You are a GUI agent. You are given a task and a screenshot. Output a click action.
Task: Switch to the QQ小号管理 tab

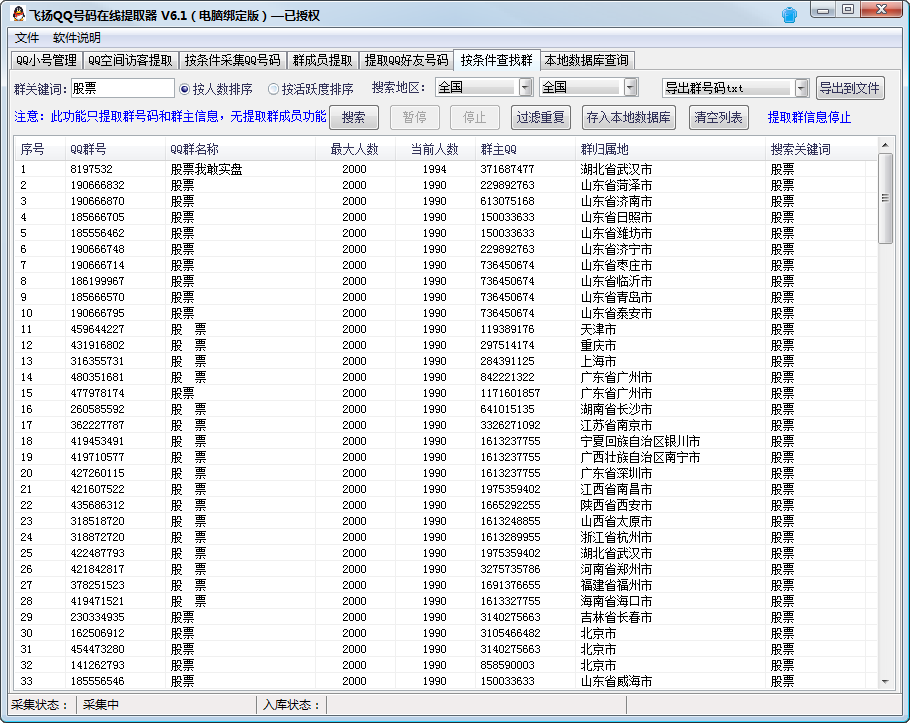point(46,60)
